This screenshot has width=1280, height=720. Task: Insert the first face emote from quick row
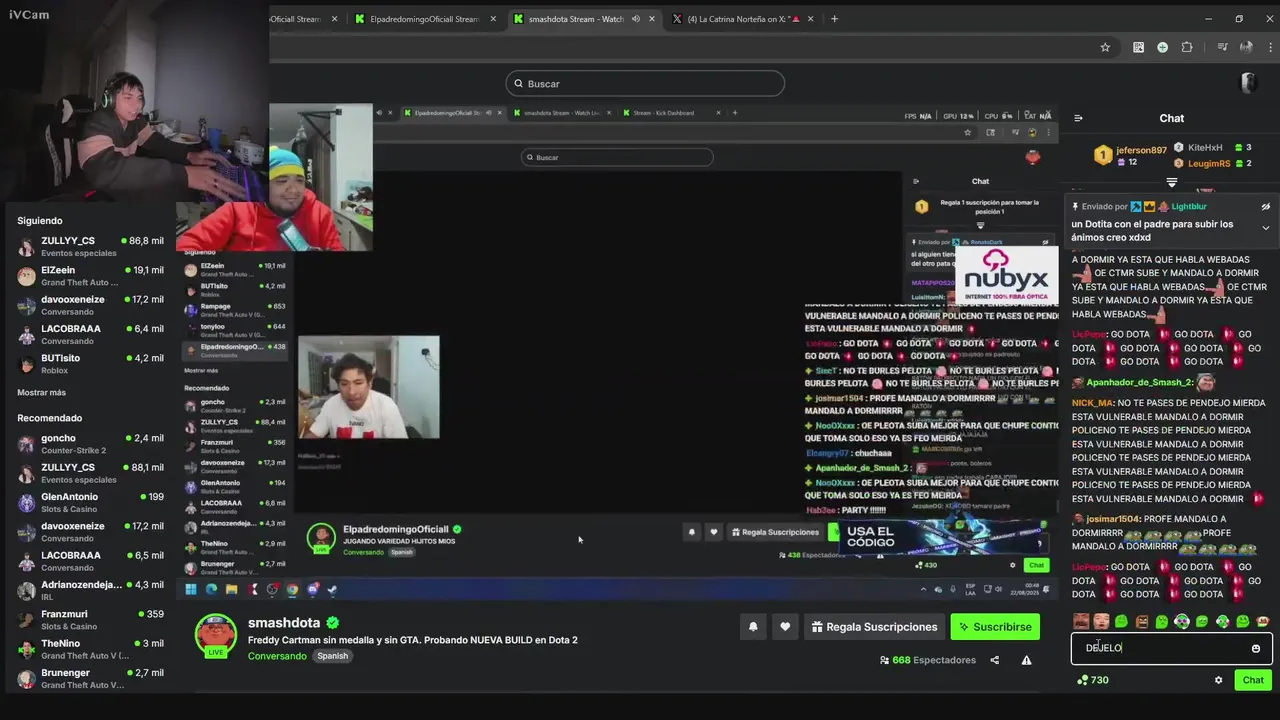coord(1081,622)
